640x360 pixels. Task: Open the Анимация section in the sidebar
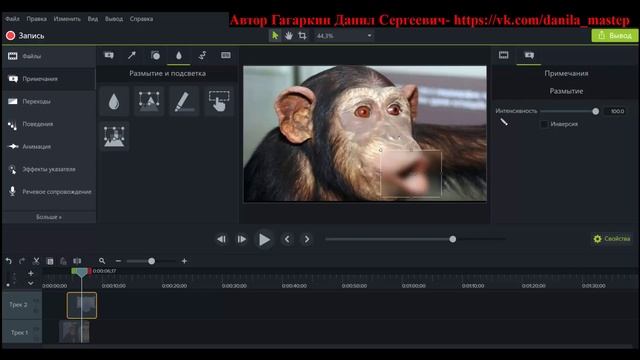[49, 147]
